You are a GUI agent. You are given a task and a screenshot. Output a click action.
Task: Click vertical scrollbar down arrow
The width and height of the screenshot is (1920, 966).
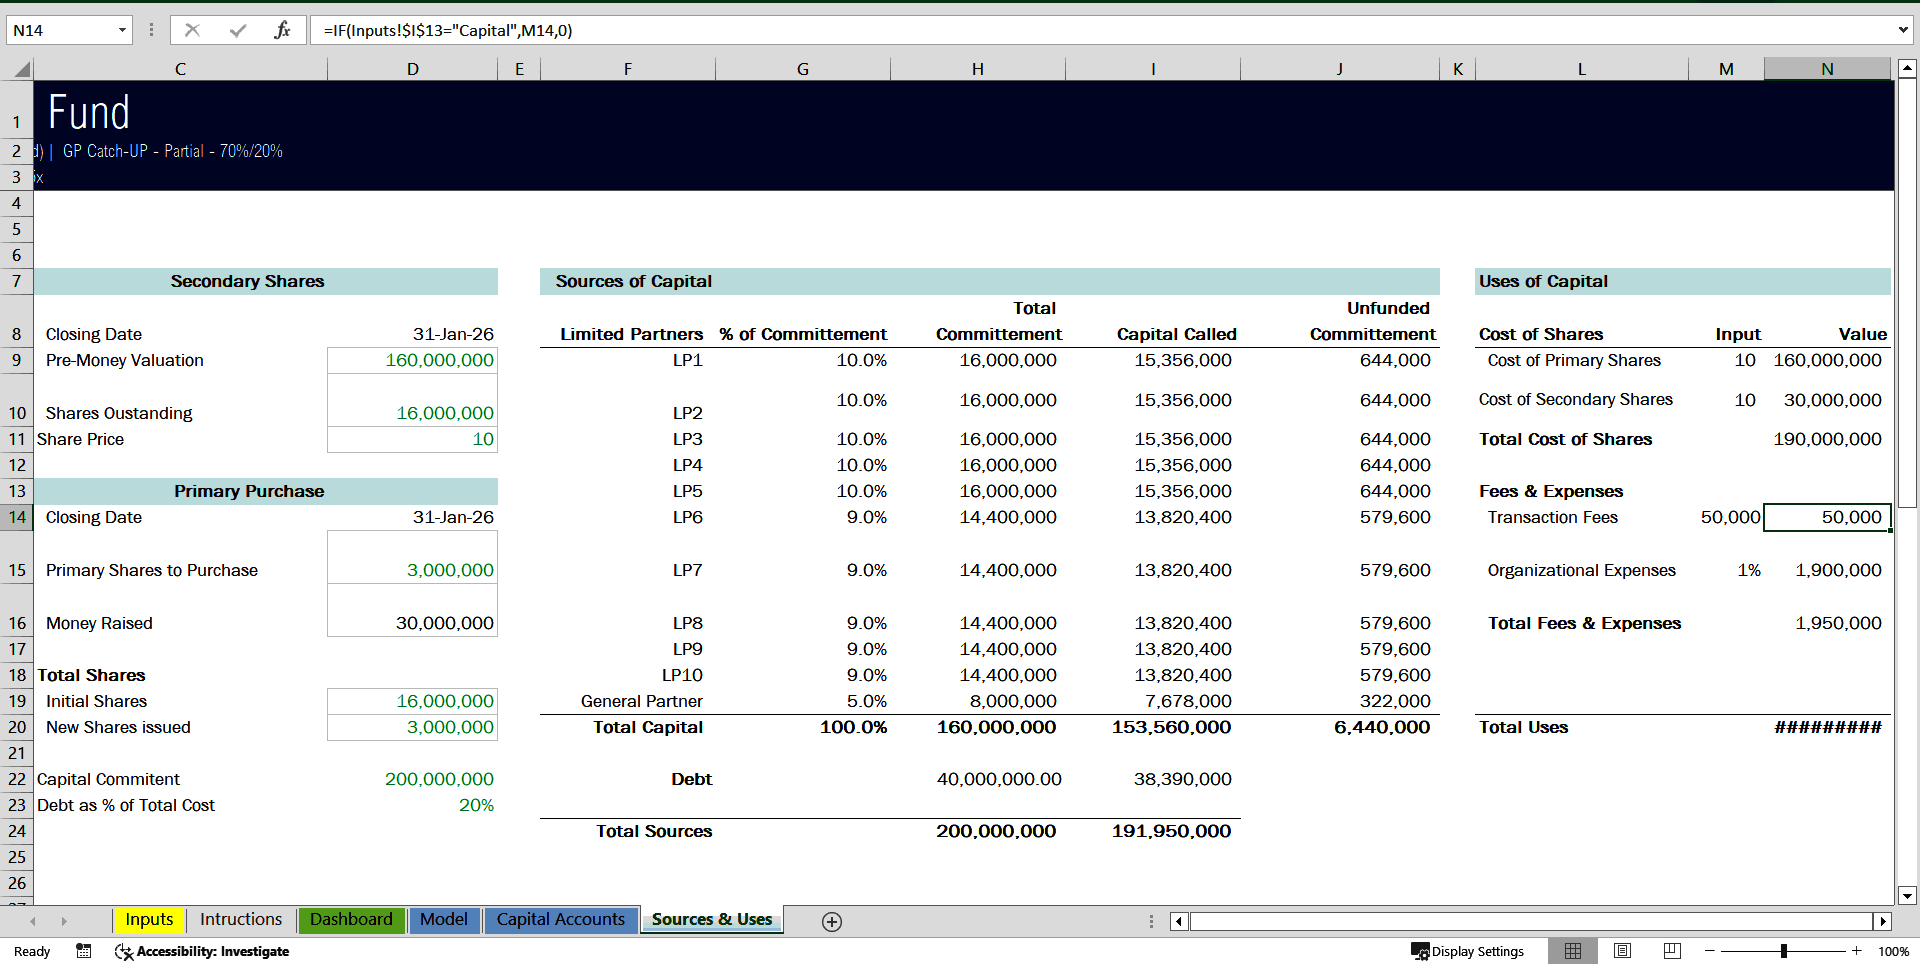1907,896
